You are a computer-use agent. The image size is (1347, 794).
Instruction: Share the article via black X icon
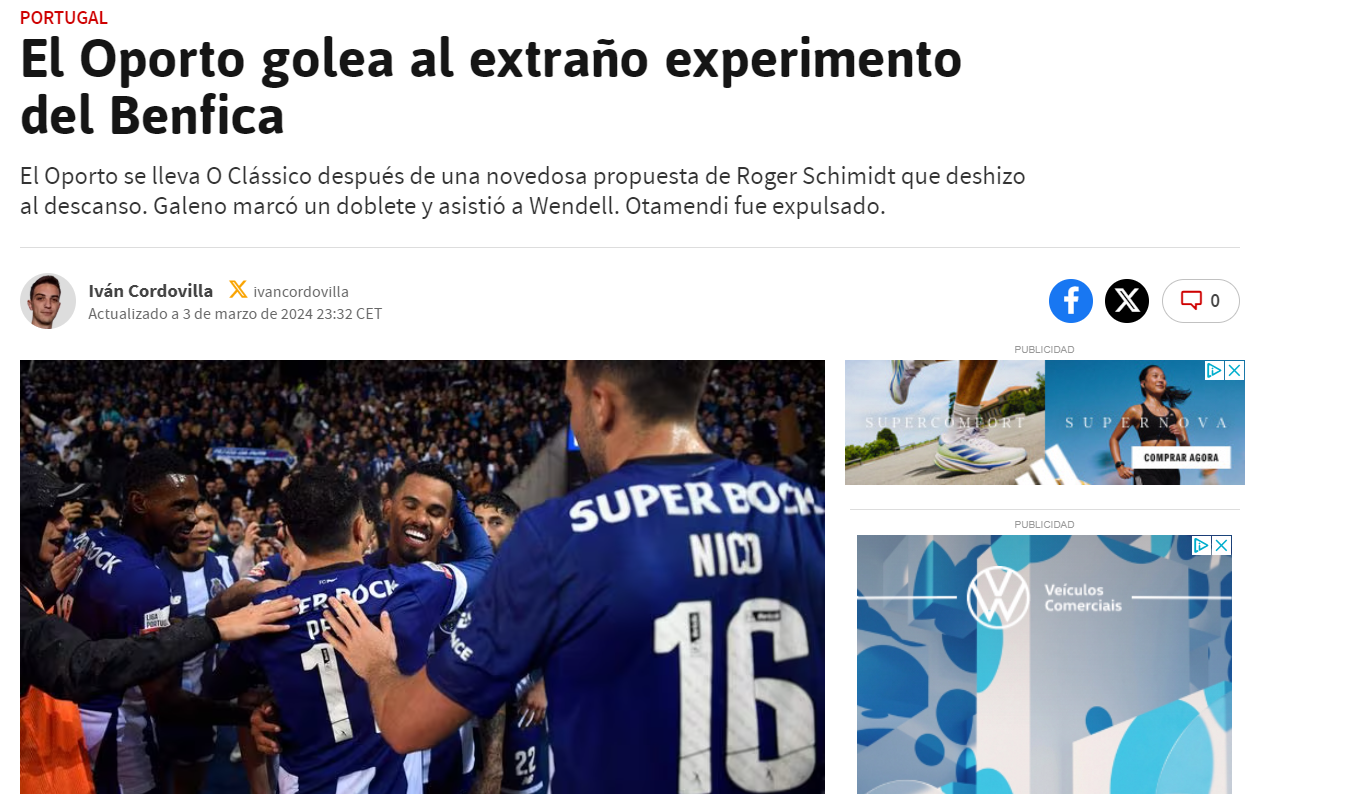tap(1127, 300)
